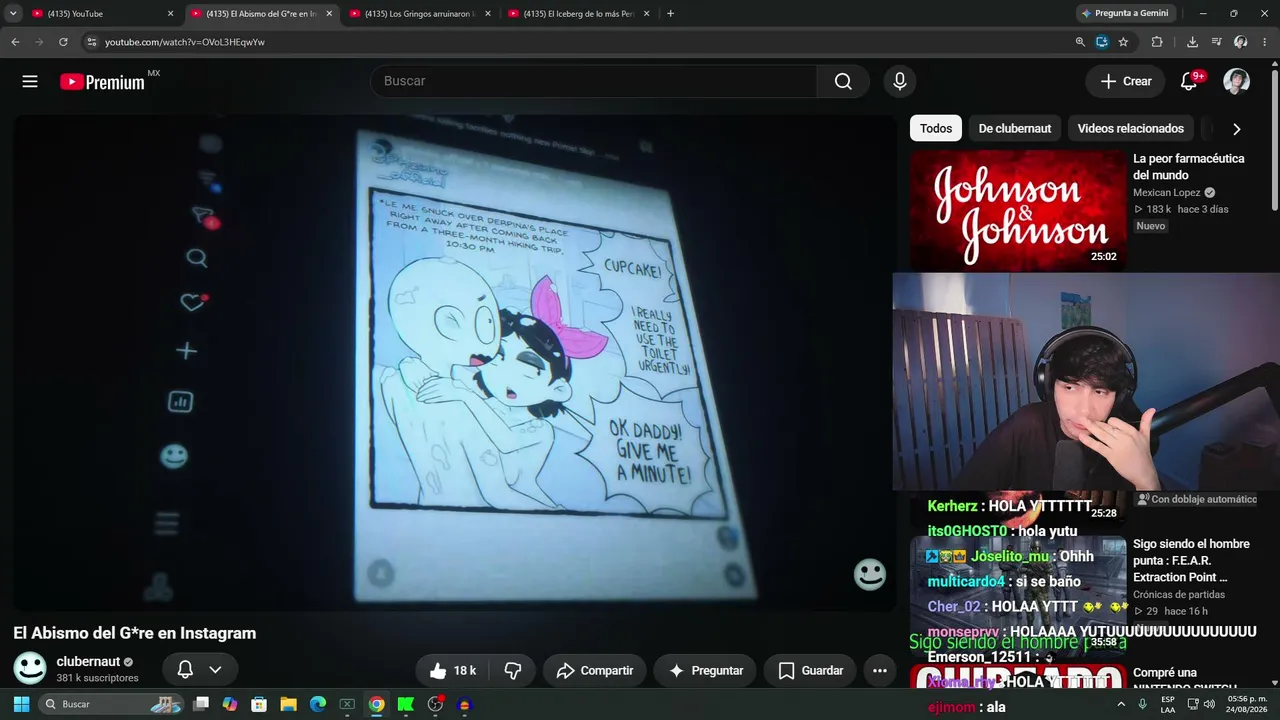Switch to Los Gringos arruinaron tab
This screenshot has height=720, width=1280.
pos(420,14)
